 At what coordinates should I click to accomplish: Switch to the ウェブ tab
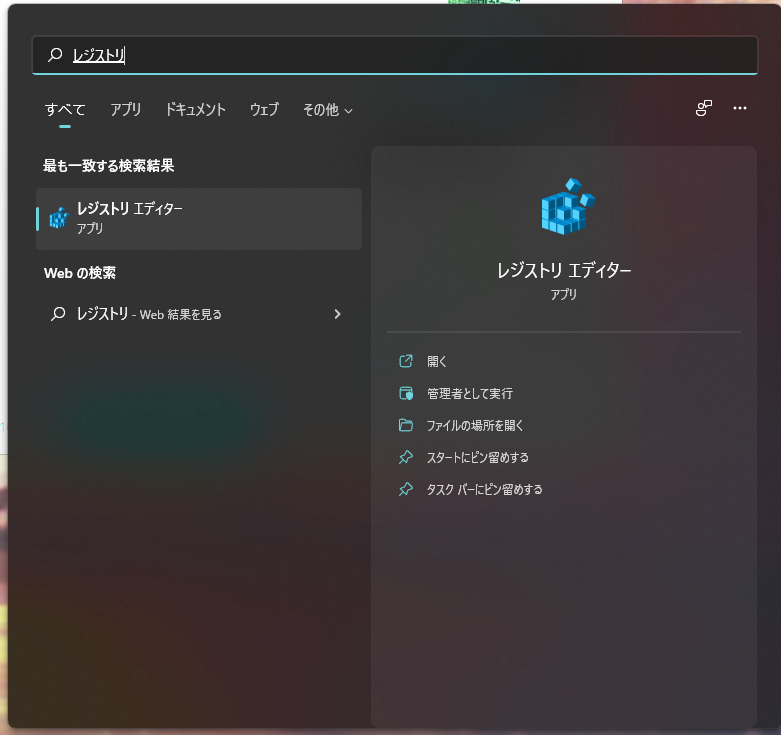click(x=264, y=109)
